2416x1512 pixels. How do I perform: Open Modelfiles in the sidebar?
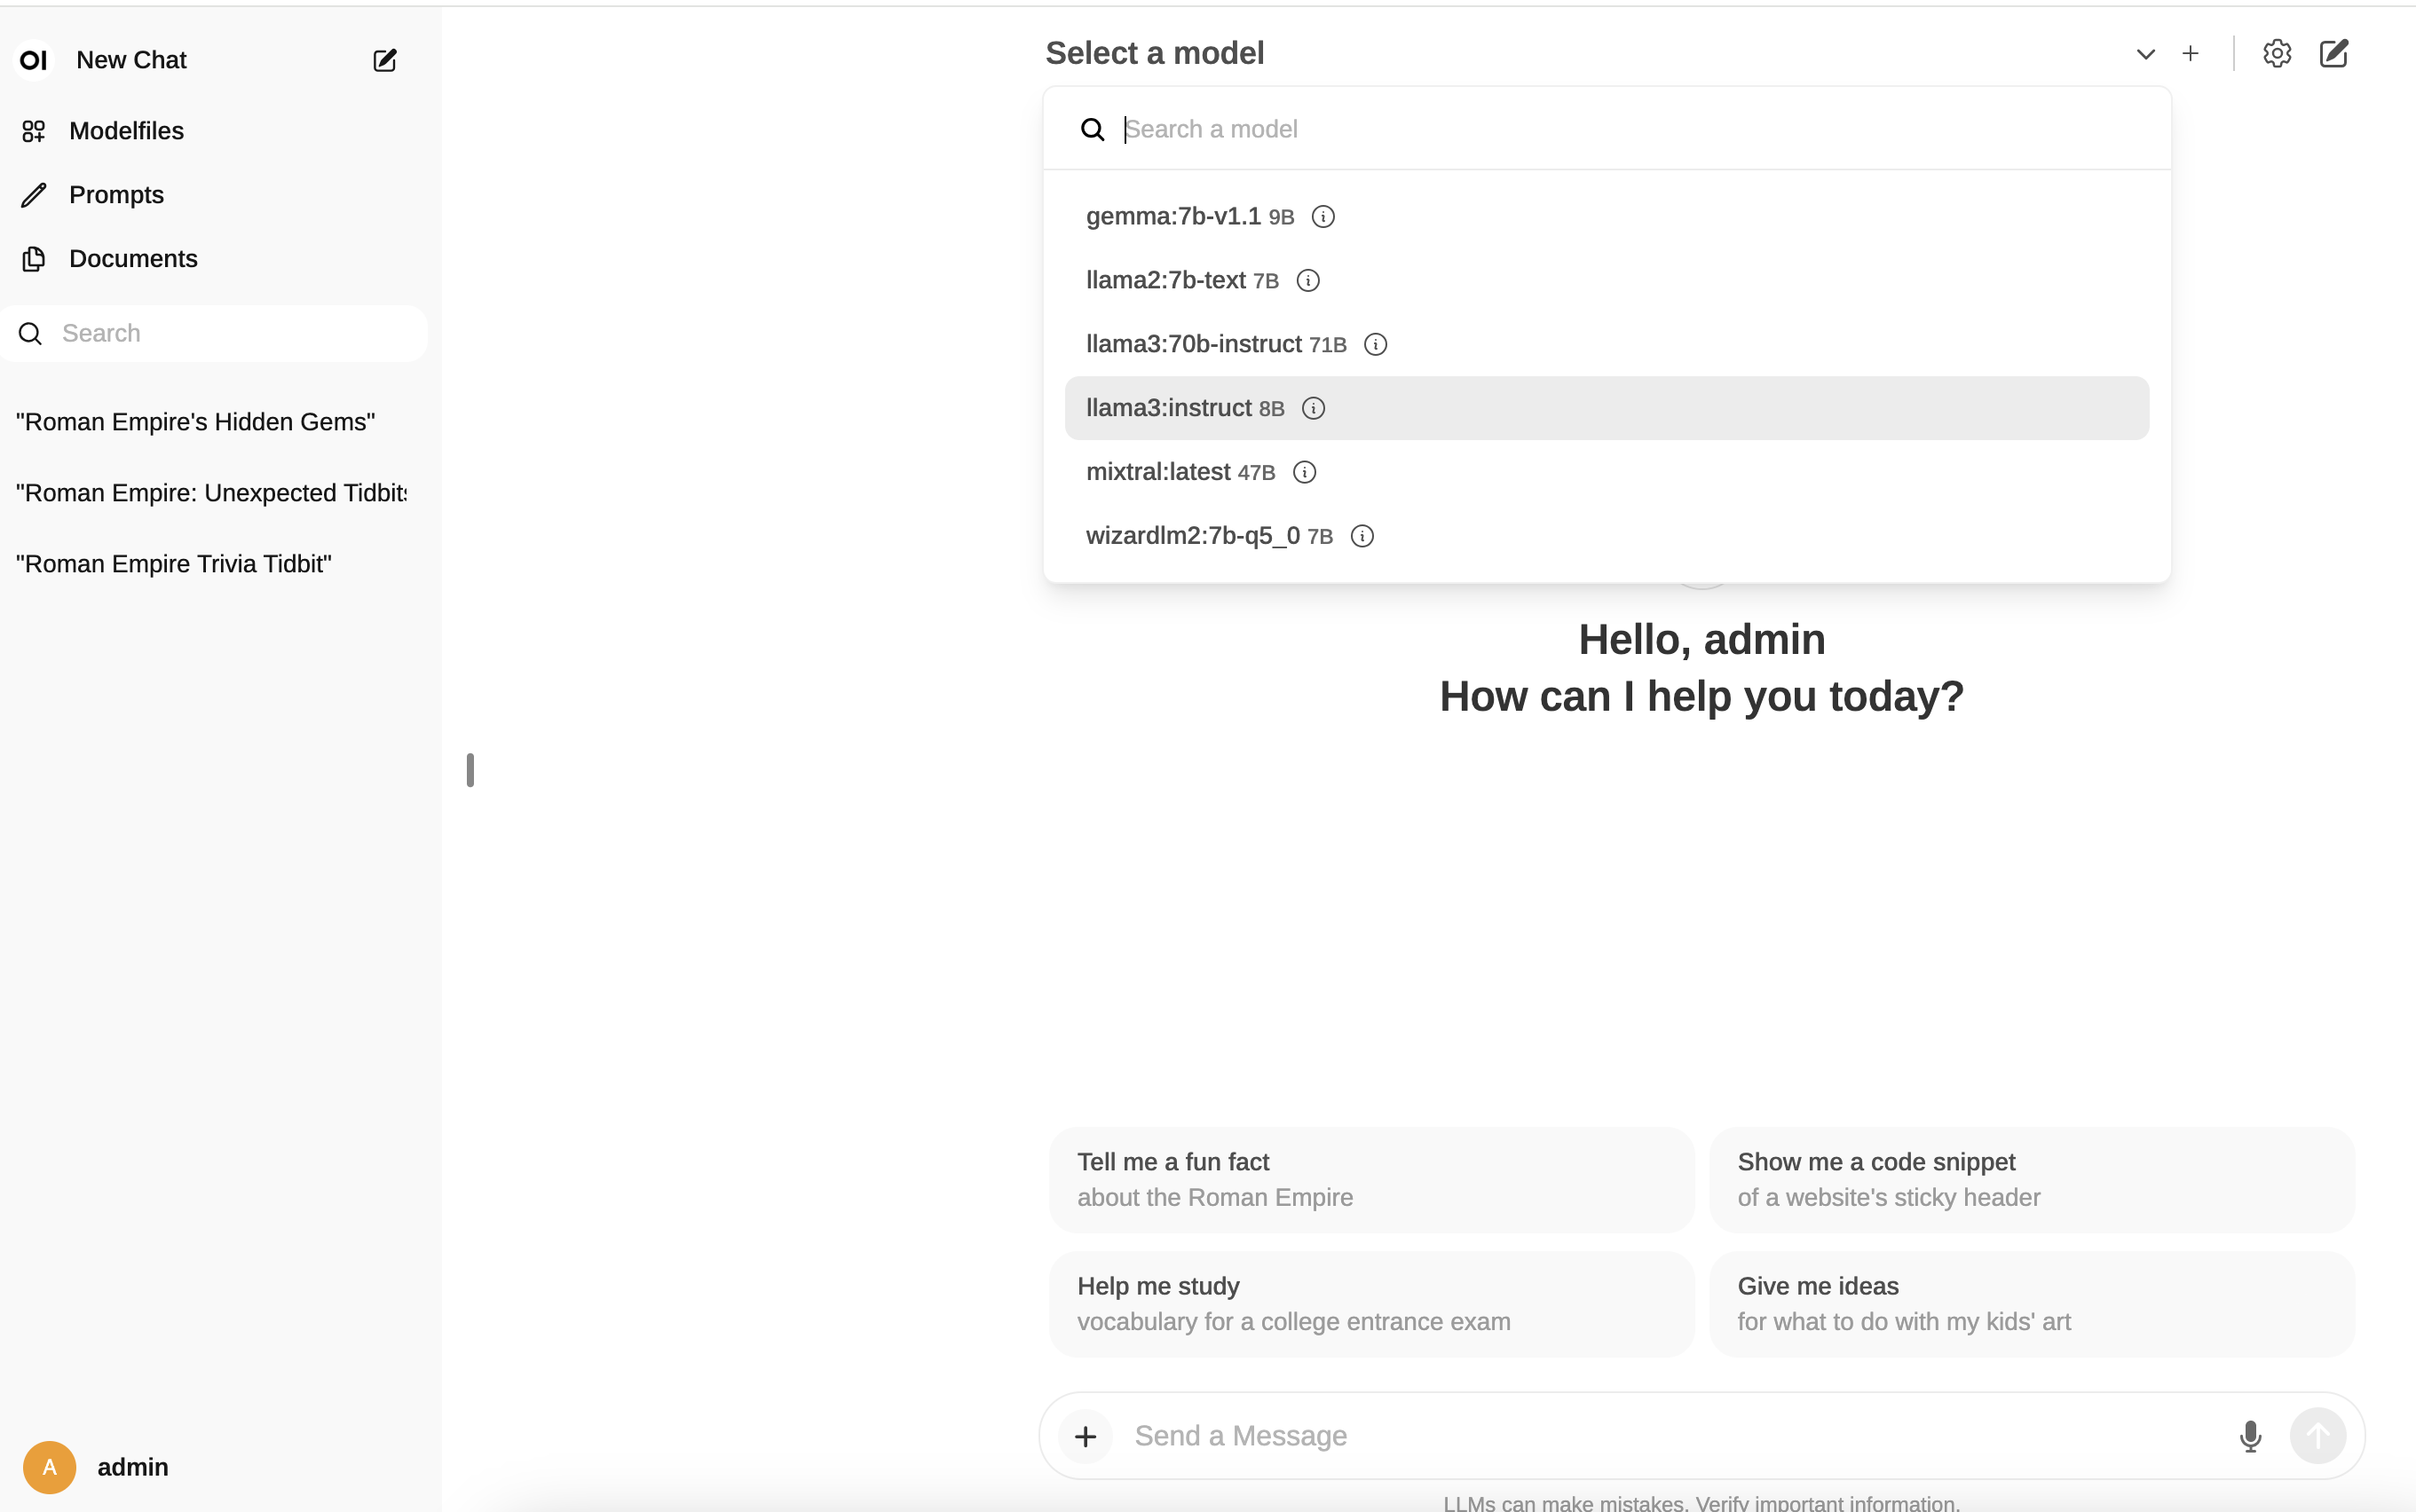pos(126,131)
